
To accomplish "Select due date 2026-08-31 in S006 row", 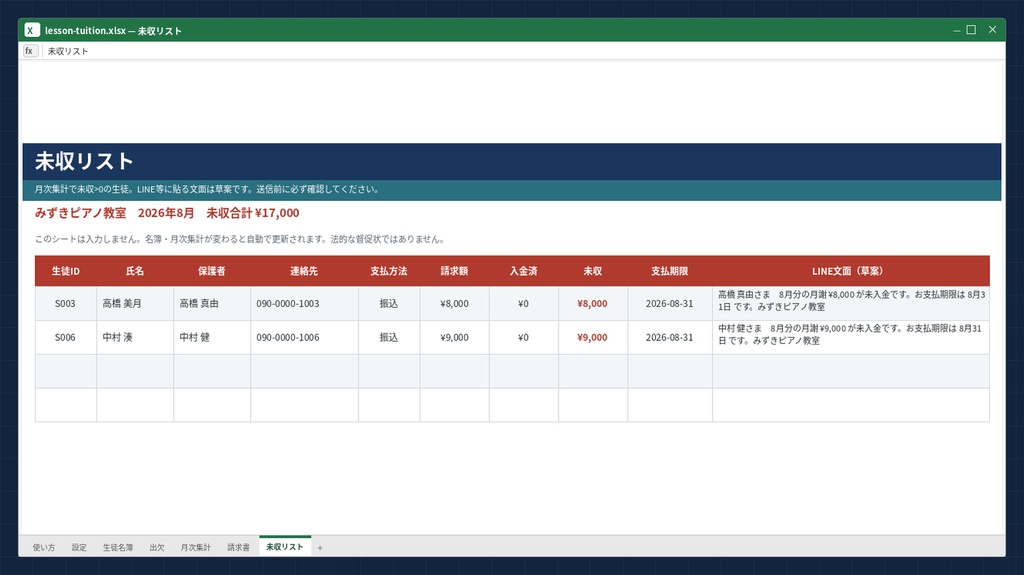I will pyautogui.click(x=669, y=337).
